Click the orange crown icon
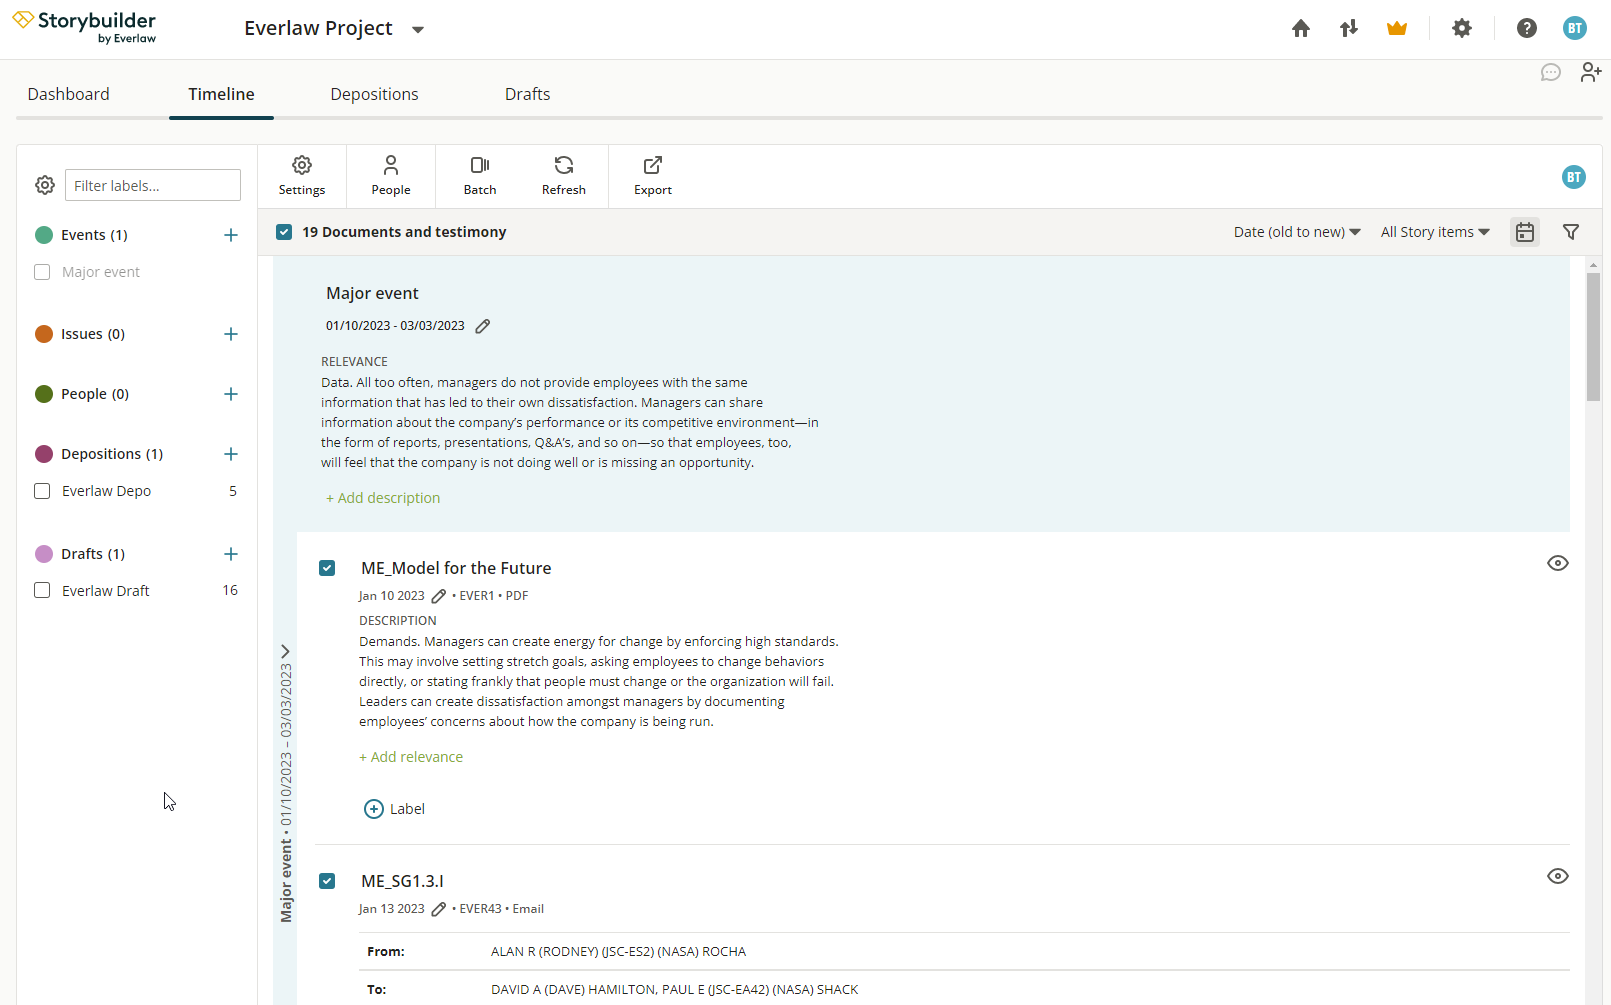1611x1005 pixels. click(x=1397, y=29)
